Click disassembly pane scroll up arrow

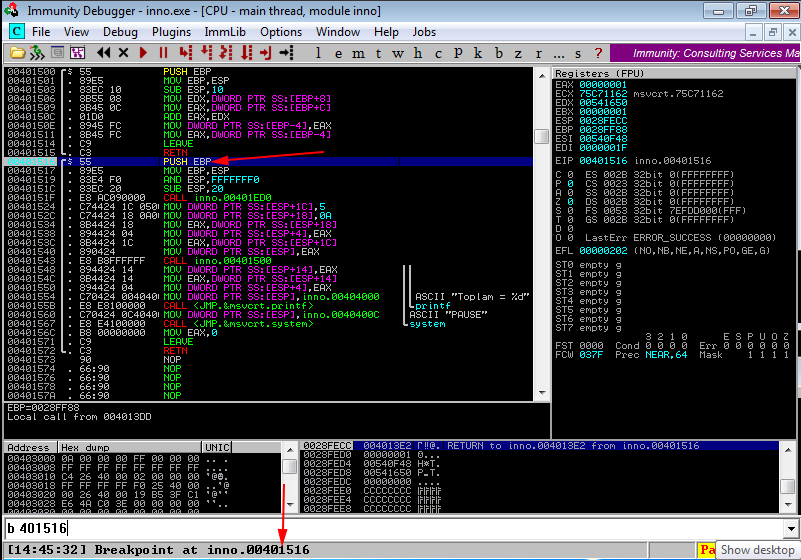point(541,75)
